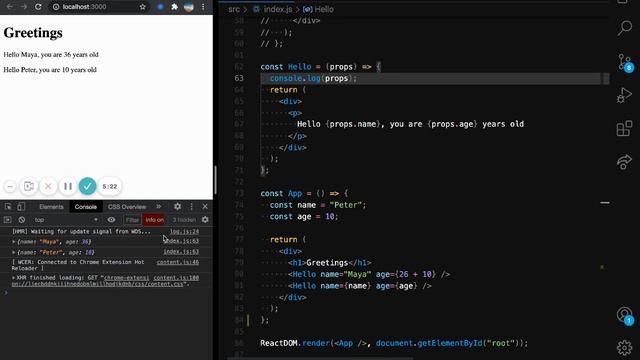Click the console.log(props) line in the editor
The image size is (640, 360).
point(430,78)
